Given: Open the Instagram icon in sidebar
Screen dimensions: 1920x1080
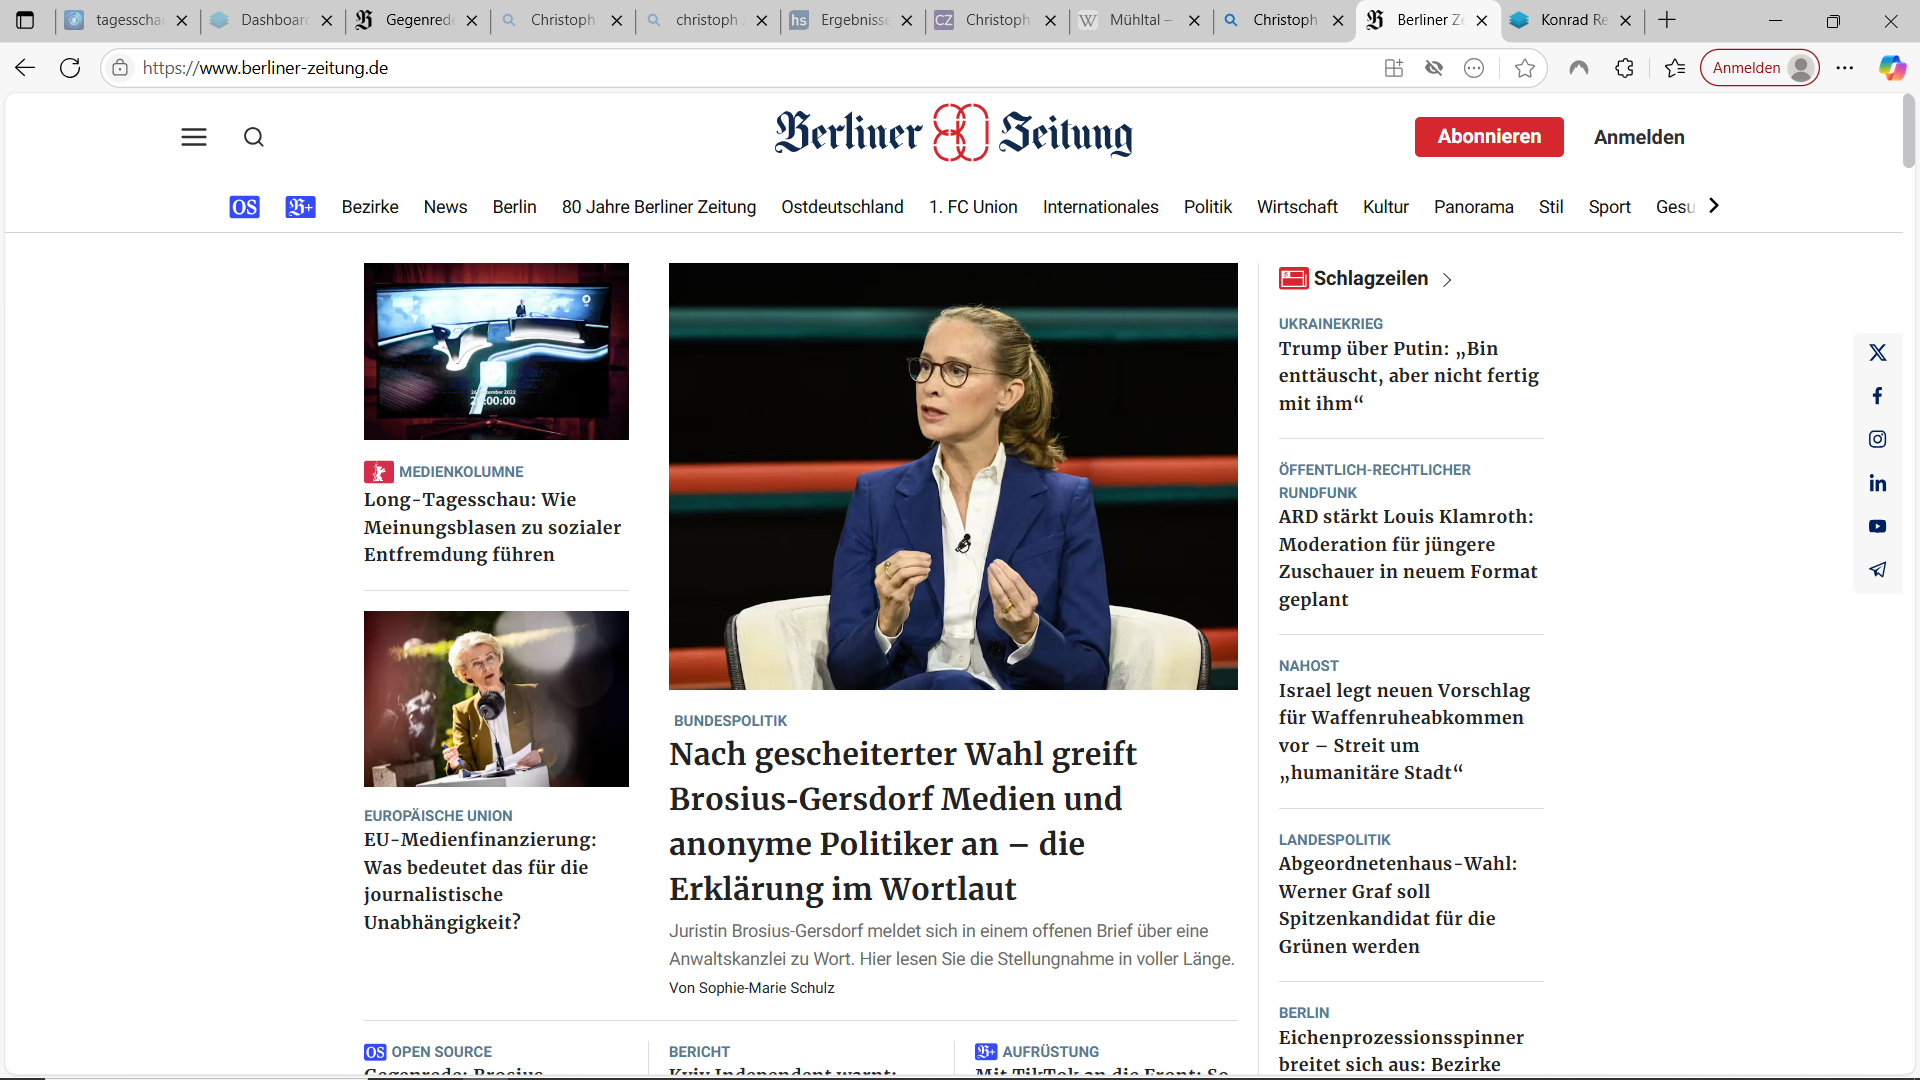Looking at the screenshot, I should [1877, 439].
